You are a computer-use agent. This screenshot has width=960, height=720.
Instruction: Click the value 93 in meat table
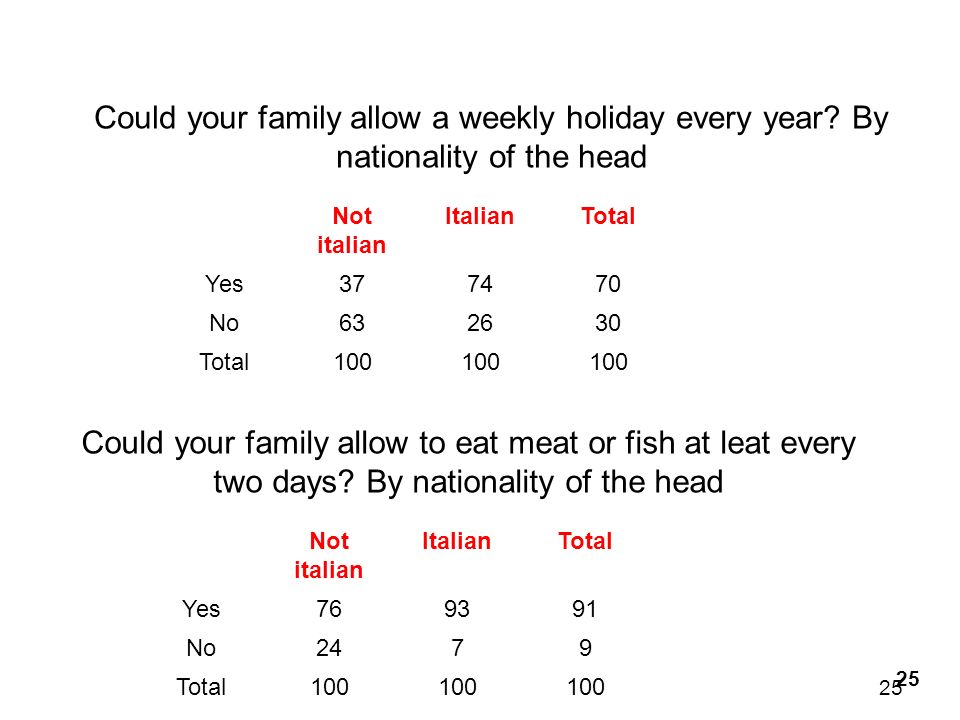click(x=457, y=609)
